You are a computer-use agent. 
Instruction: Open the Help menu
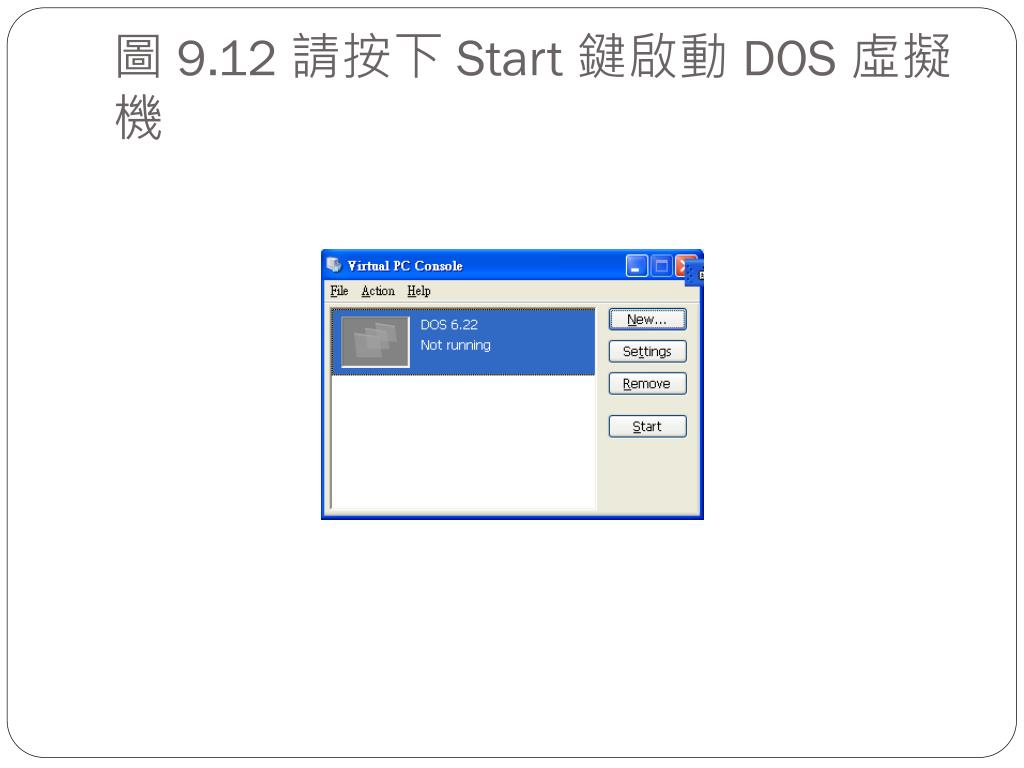[419, 291]
